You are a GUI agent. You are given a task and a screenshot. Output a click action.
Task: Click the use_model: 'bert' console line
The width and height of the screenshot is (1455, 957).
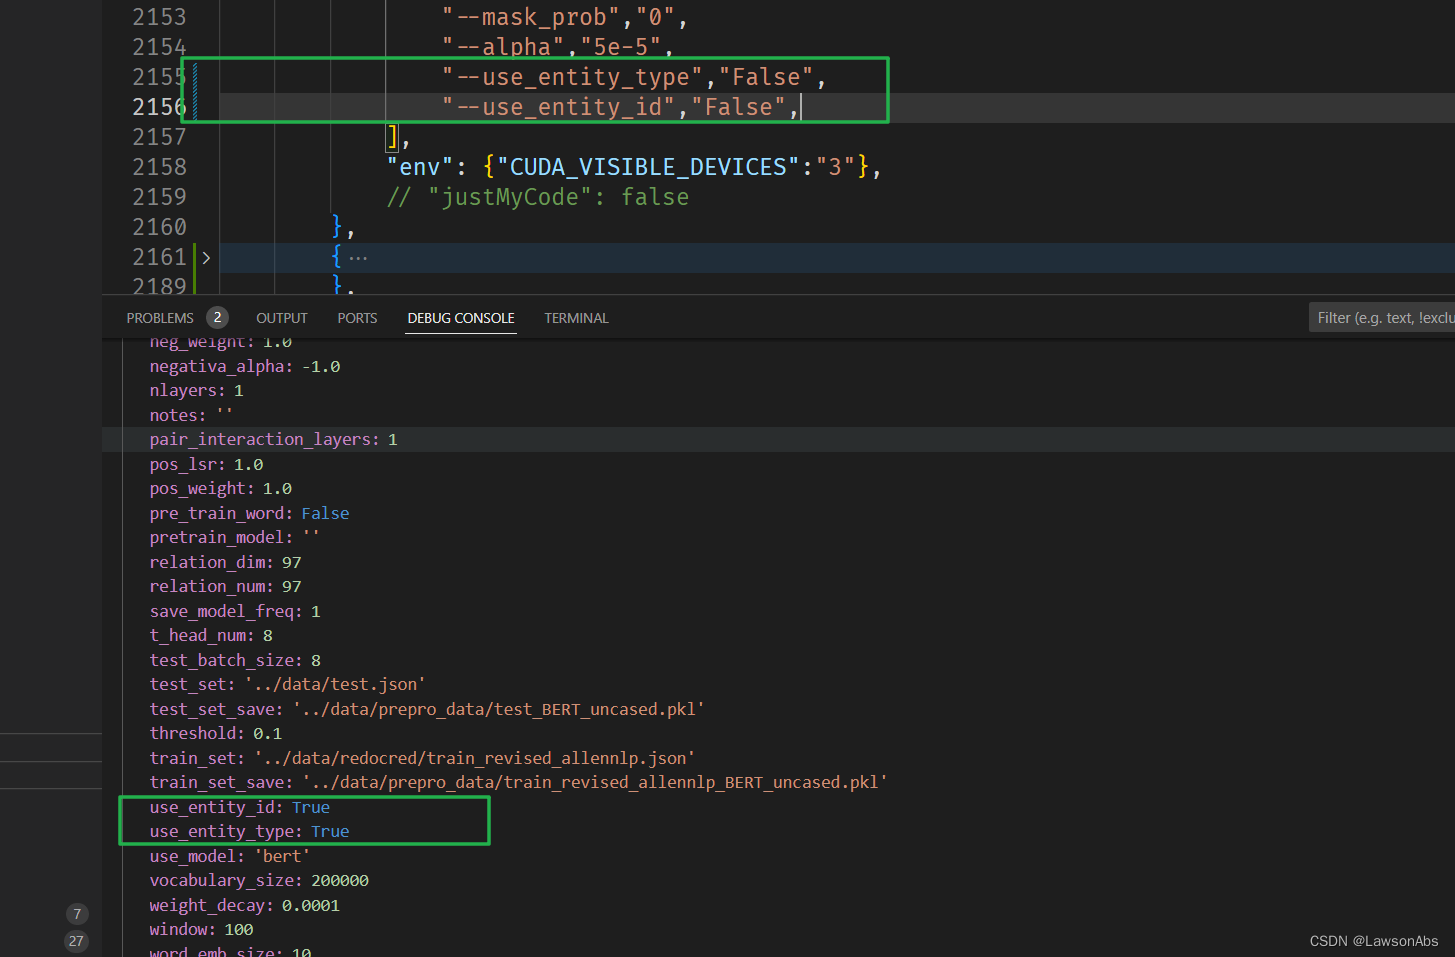tap(230, 856)
